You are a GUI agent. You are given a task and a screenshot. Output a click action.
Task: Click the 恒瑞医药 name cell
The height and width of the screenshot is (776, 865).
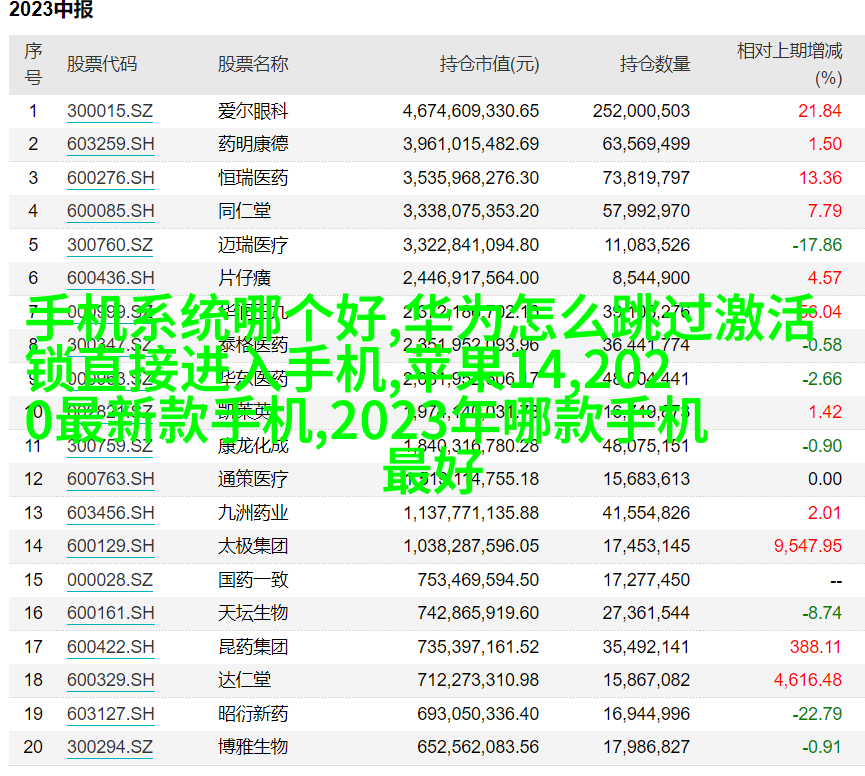pyautogui.click(x=253, y=178)
